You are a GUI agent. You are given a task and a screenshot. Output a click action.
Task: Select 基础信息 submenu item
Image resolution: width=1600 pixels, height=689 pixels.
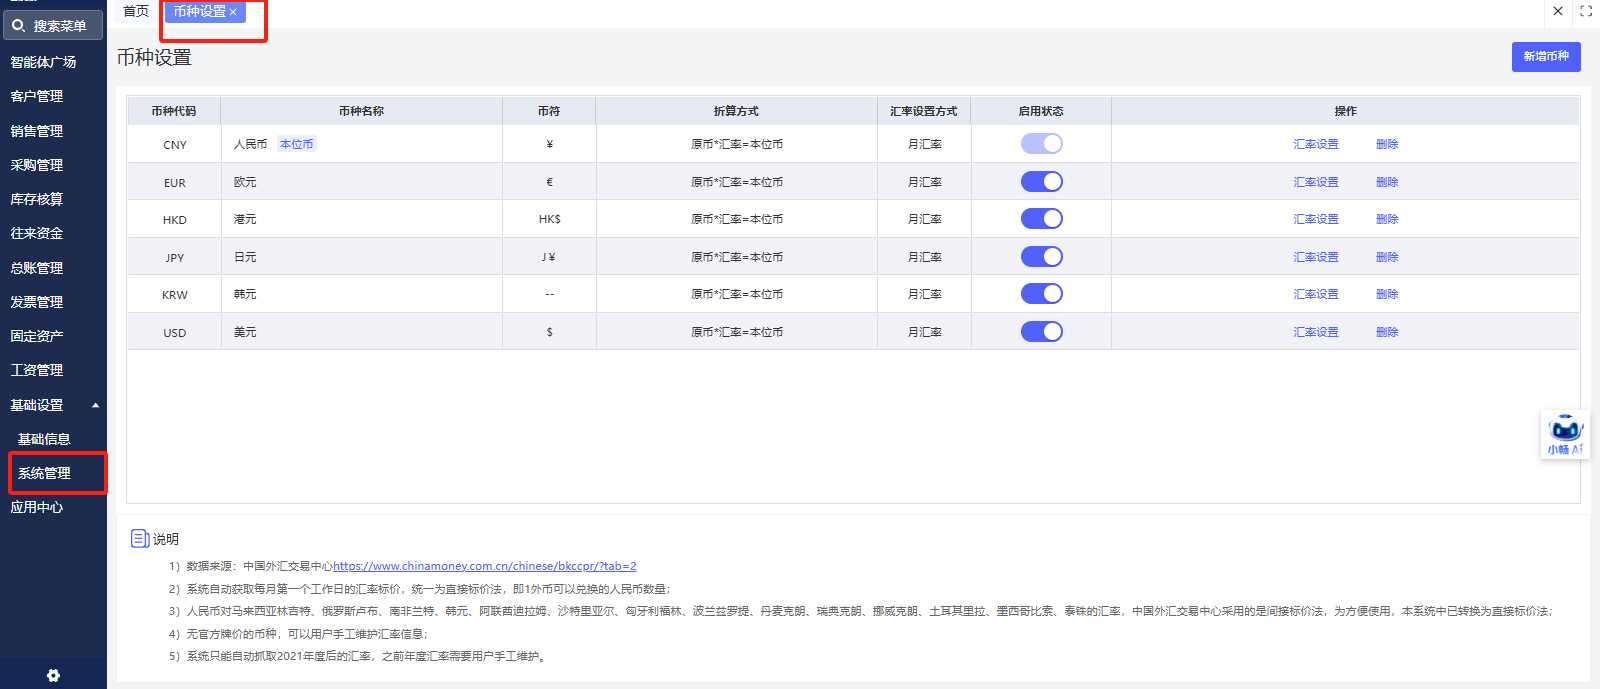click(x=44, y=439)
